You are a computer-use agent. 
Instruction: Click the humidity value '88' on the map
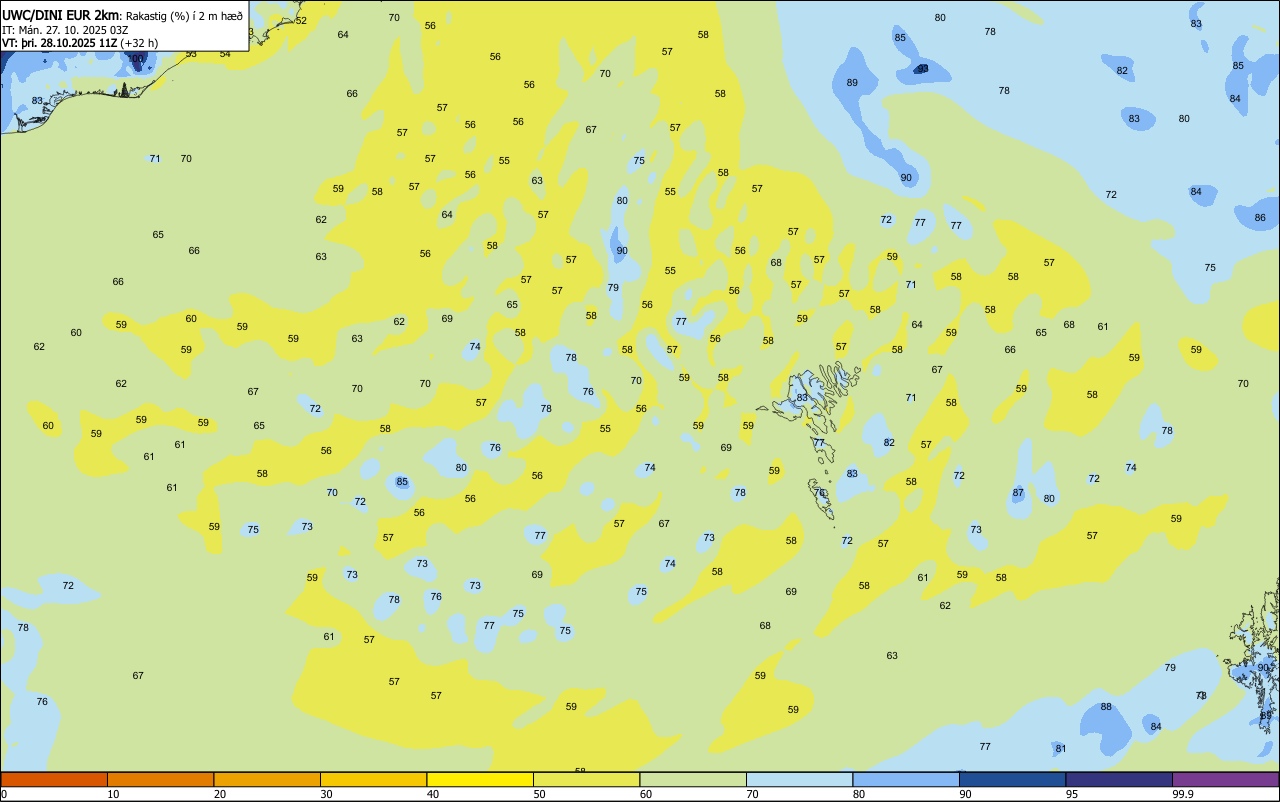1106,707
